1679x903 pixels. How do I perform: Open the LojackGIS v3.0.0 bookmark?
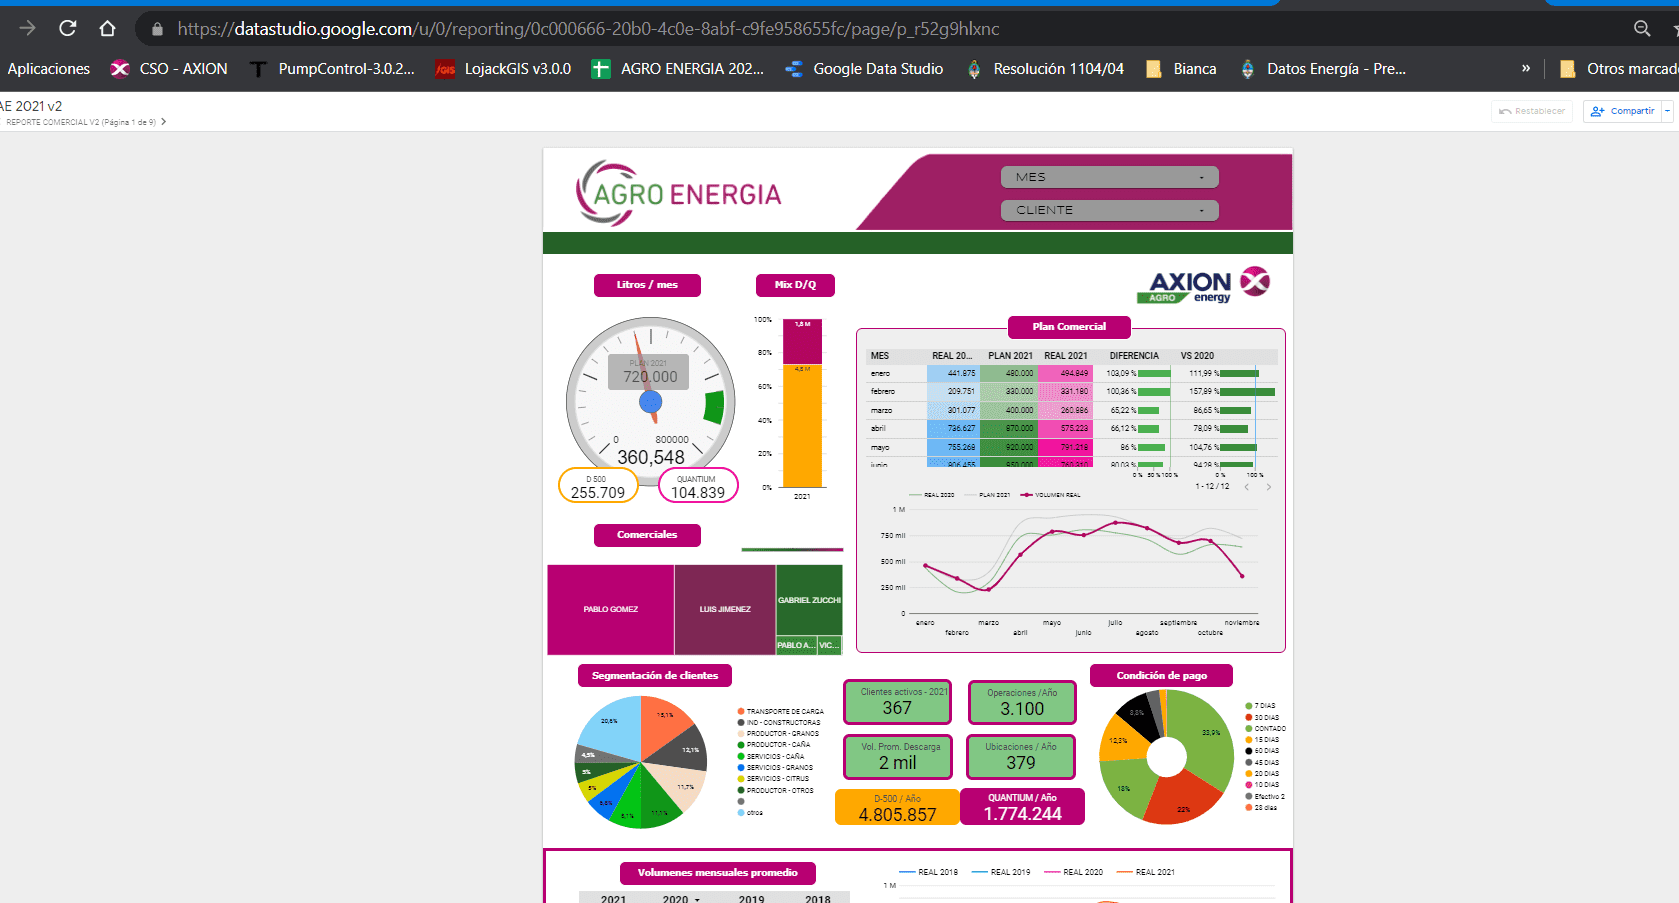pos(503,69)
